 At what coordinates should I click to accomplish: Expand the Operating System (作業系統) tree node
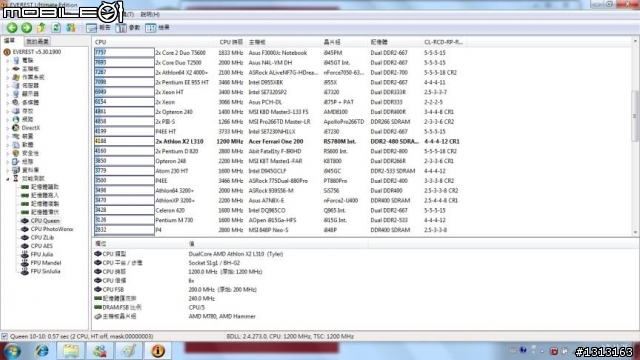[7, 77]
